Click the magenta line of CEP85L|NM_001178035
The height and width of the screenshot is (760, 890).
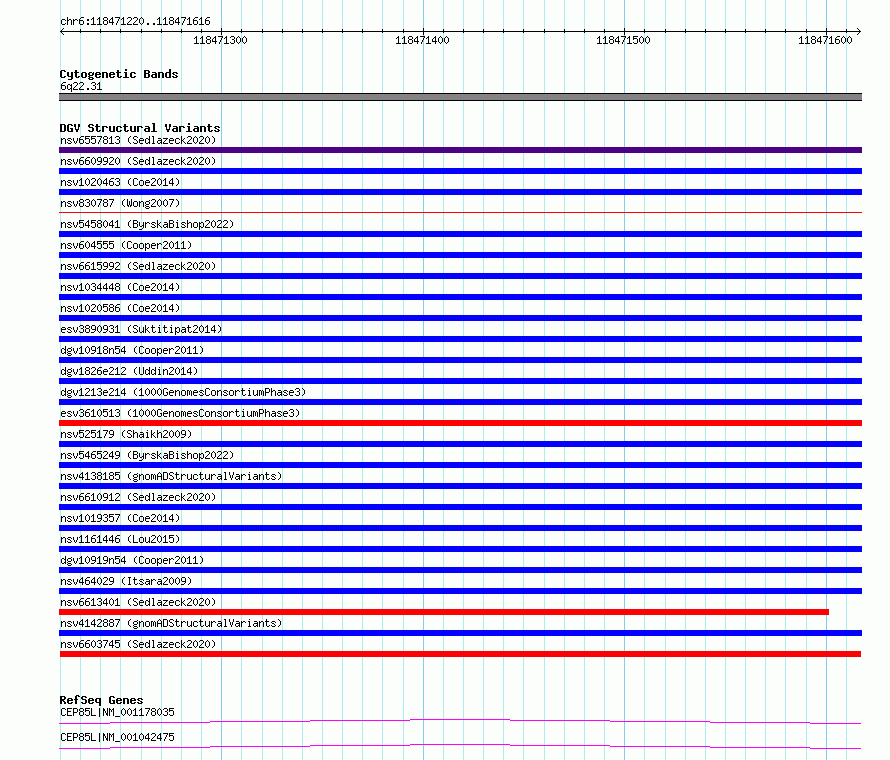tap(460, 721)
